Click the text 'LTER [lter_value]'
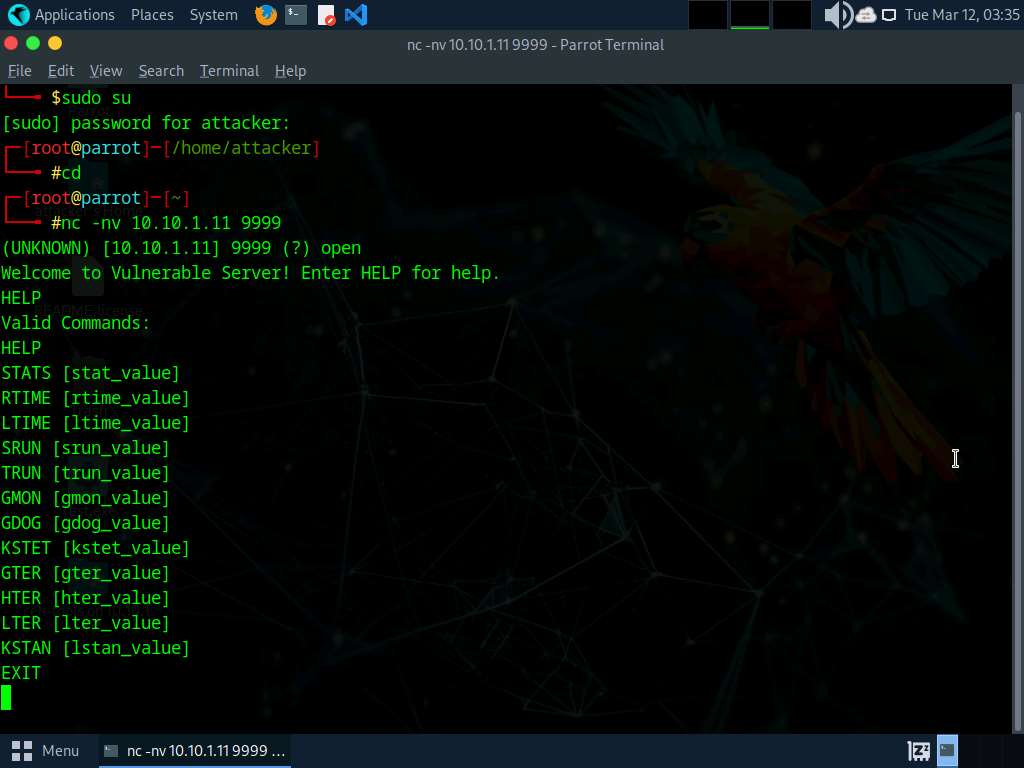Screen dimensions: 1024x768 pos(85,623)
